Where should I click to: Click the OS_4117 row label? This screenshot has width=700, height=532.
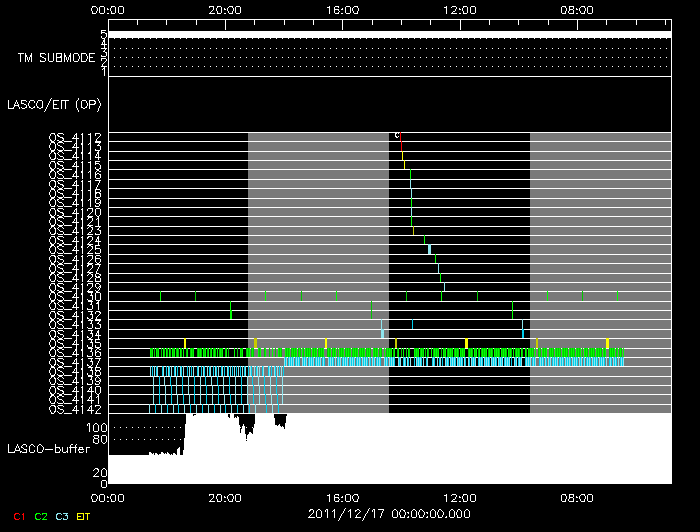[x=75, y=184]
